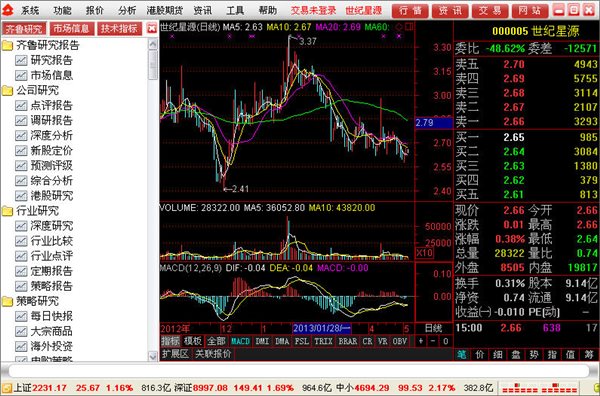The width and height of the screenshot is (600, 396).
Task: Click the red house logo icon
Action: pyautogui.click(x=8, y=10)
